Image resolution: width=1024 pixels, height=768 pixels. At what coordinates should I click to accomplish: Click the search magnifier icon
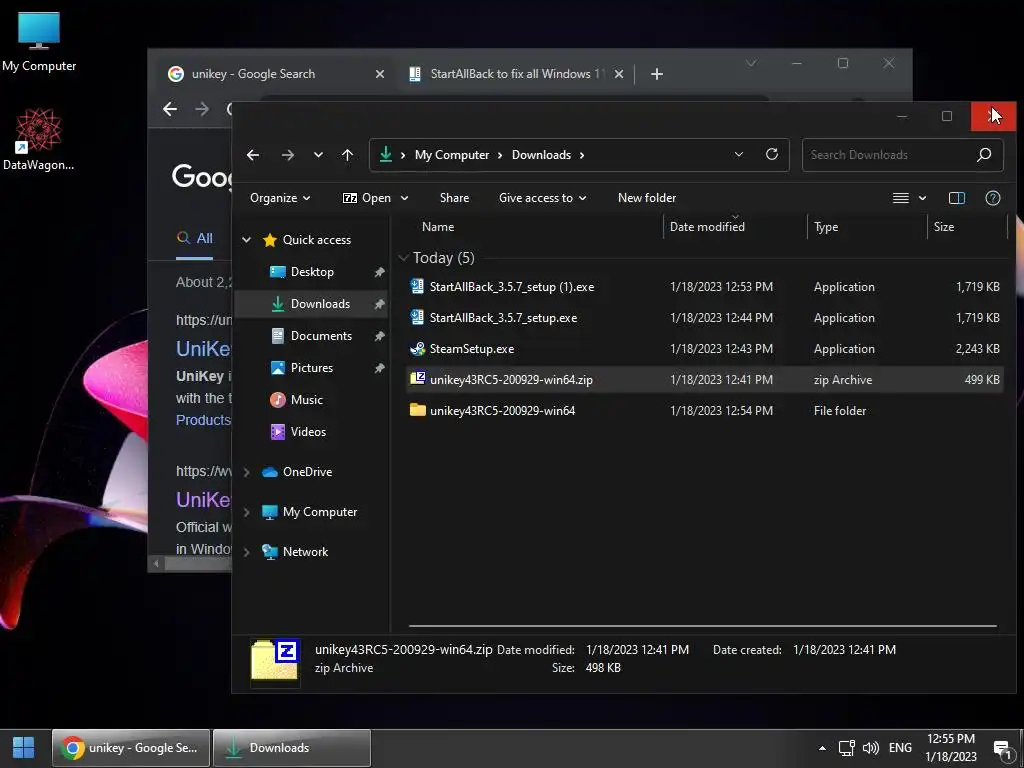(x=984, y=155)
